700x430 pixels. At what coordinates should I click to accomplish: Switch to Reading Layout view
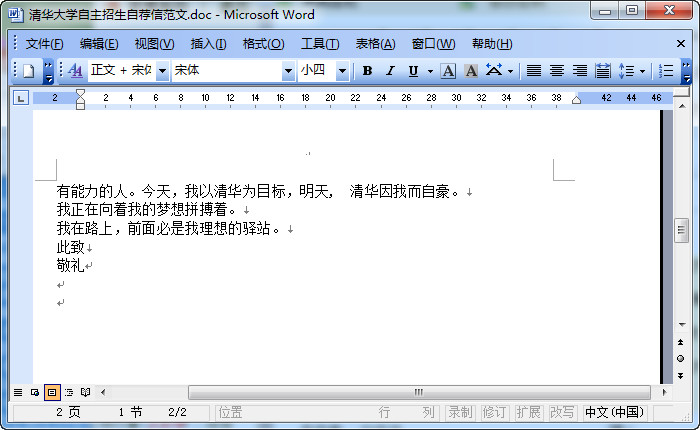(86, 392)
